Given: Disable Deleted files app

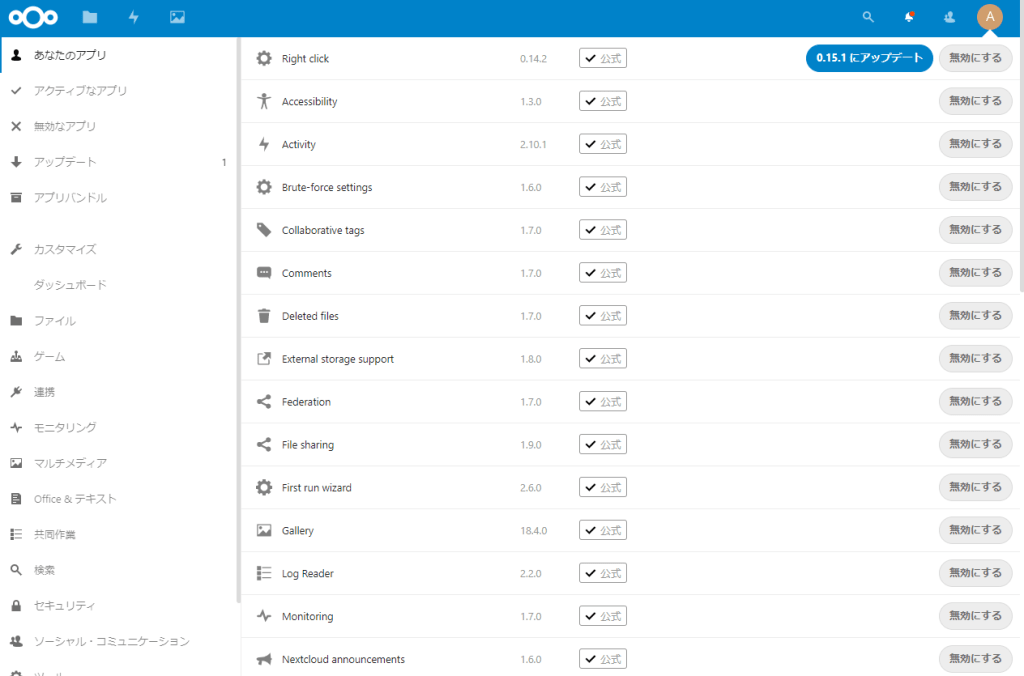Looking at the screenshot, I should [x=975, y=315].
